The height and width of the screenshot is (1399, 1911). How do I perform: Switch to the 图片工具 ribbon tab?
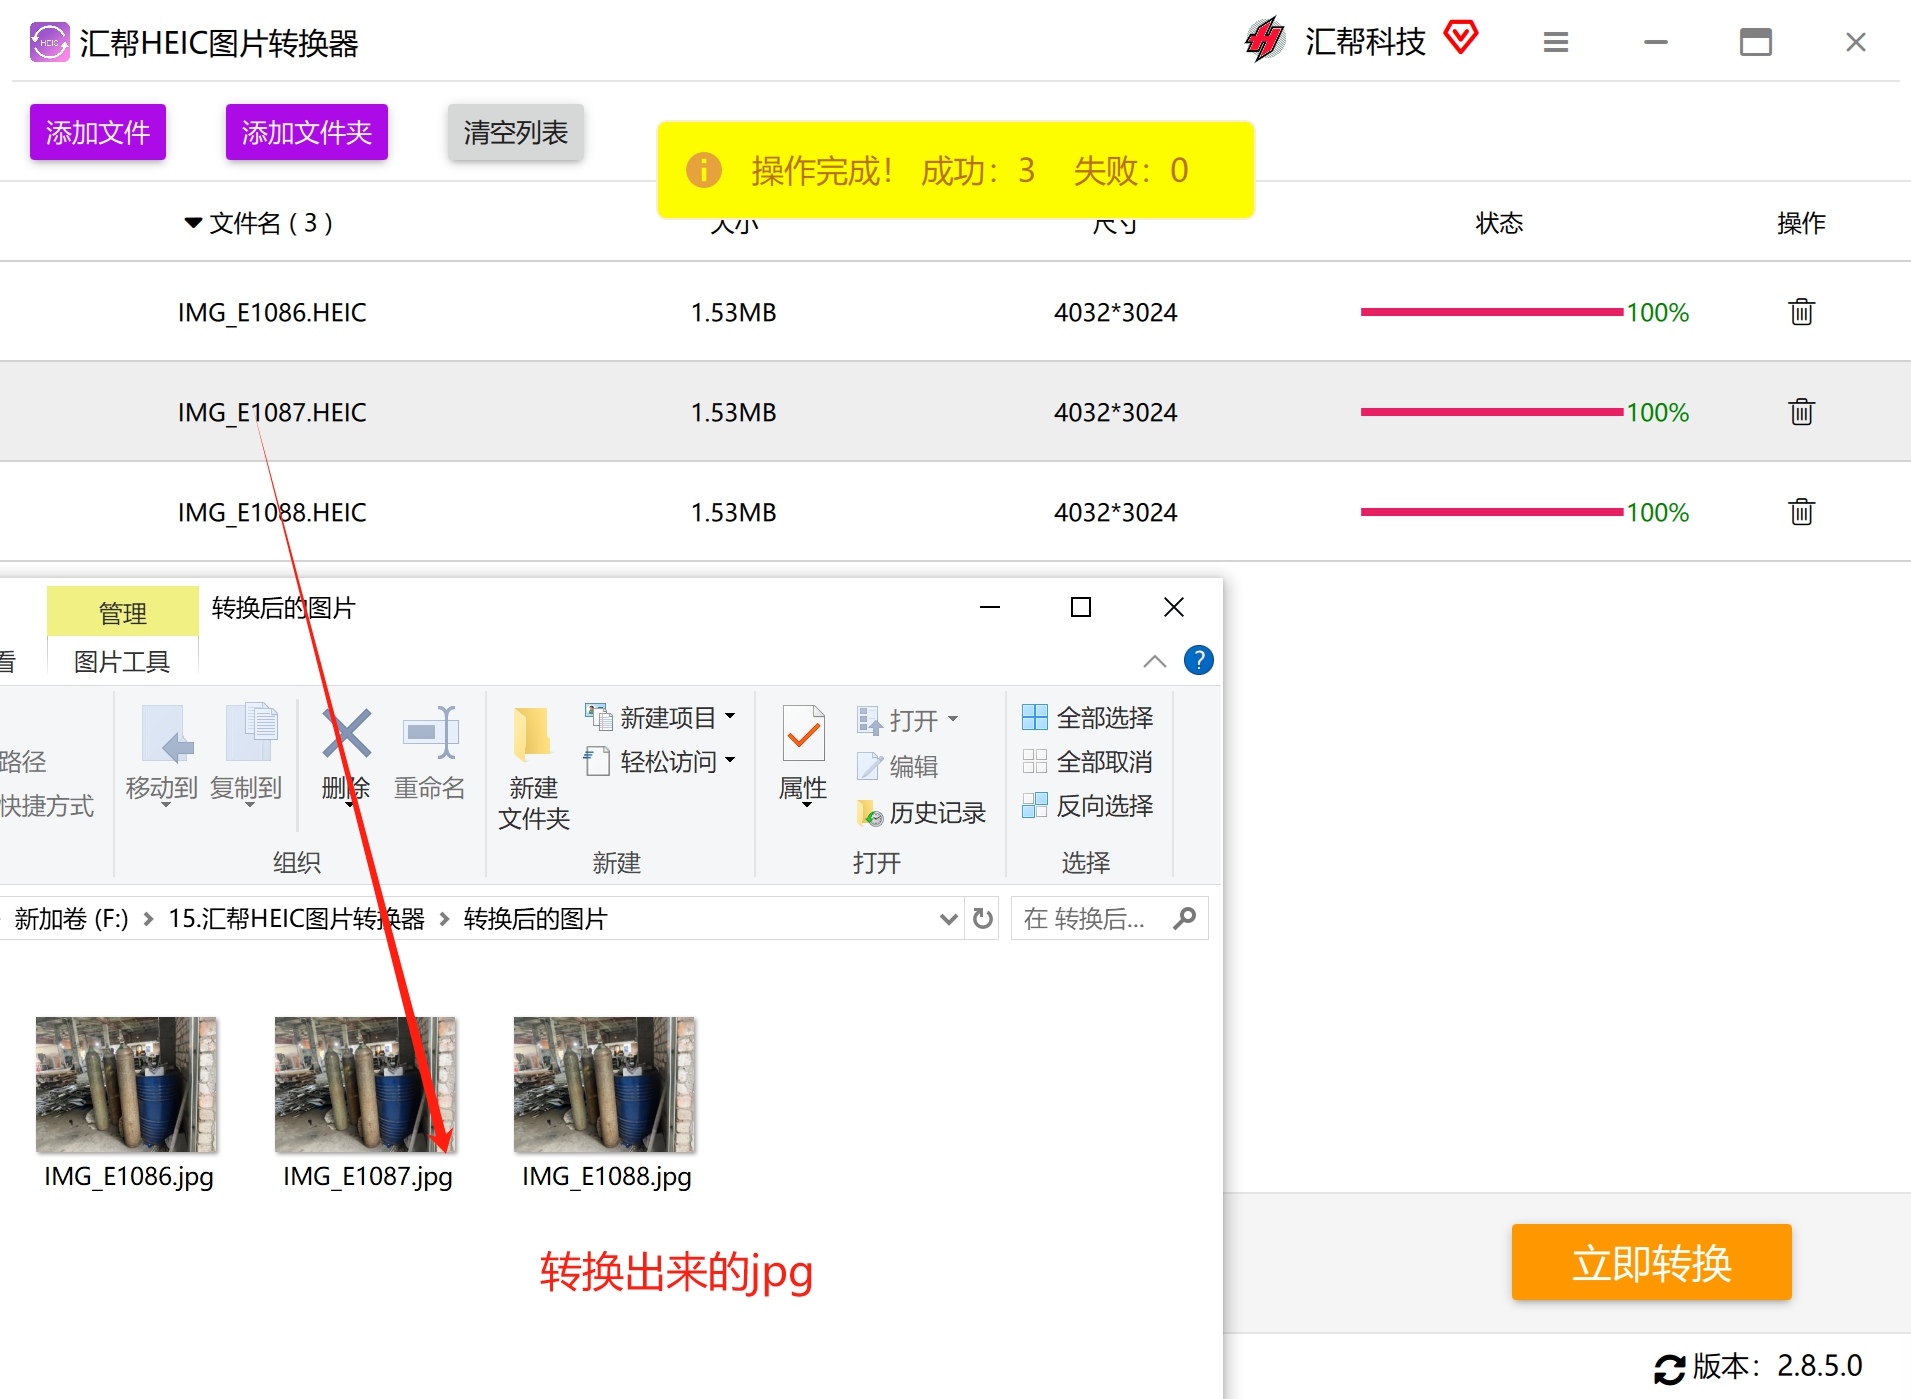122,661
